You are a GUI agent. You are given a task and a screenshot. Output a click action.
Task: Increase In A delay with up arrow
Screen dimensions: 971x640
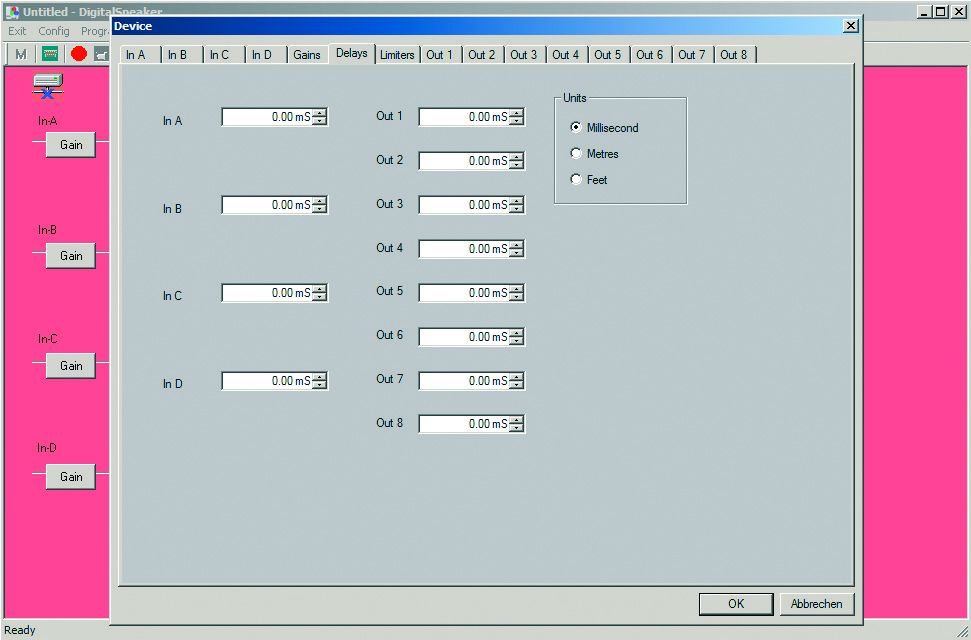(320, 113)
